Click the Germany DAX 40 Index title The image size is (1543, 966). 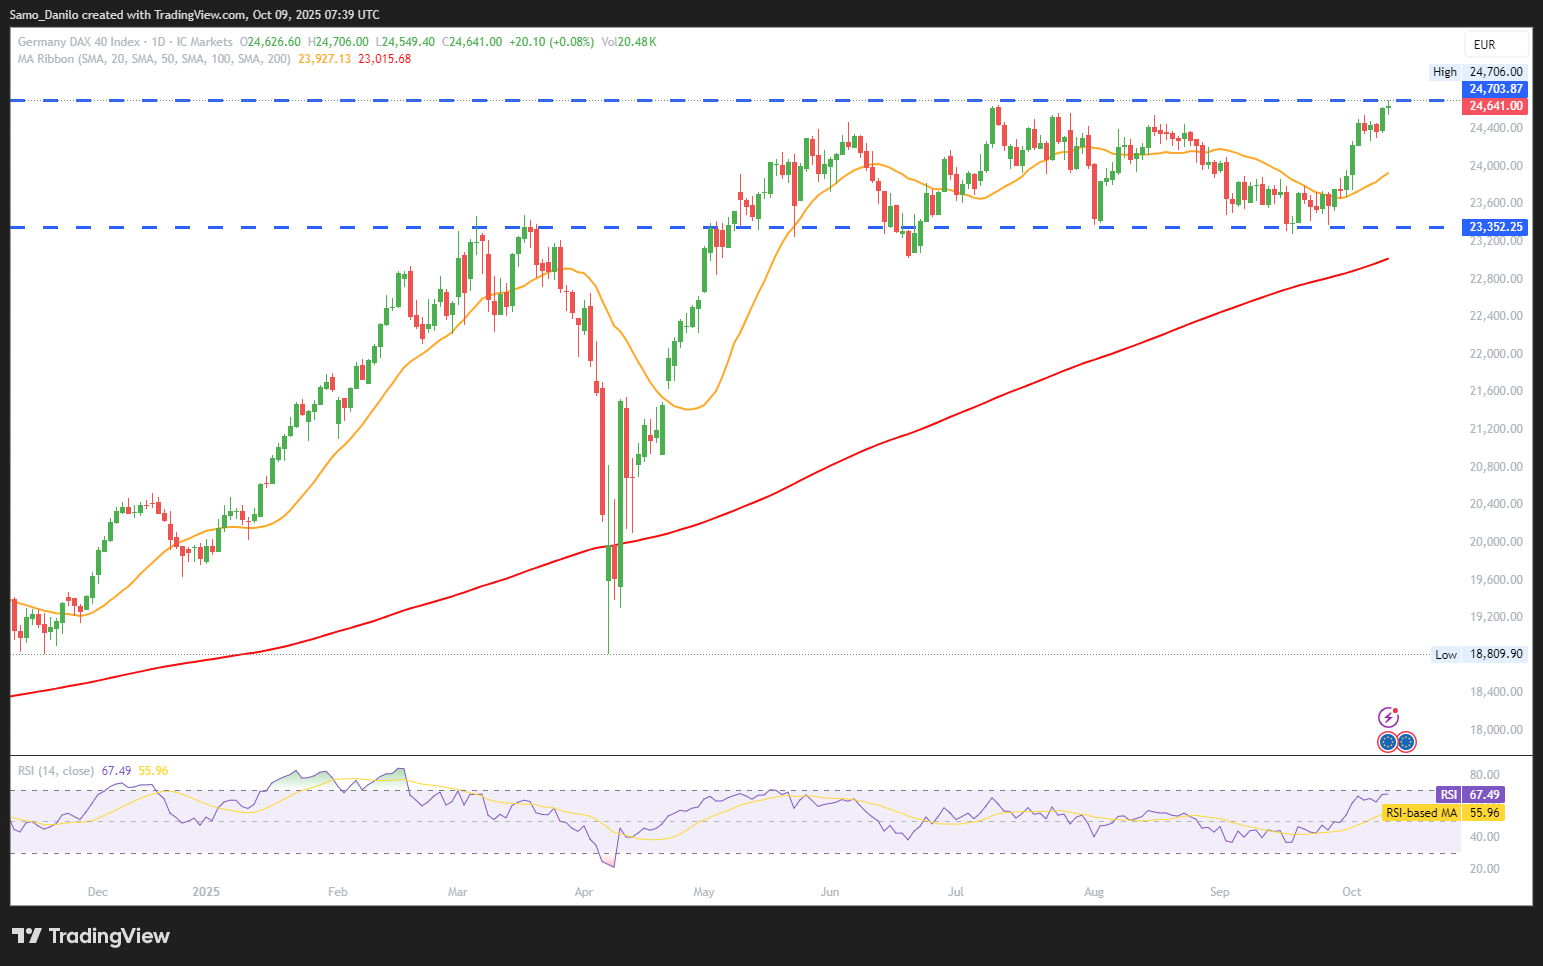(x=79, y=42)
